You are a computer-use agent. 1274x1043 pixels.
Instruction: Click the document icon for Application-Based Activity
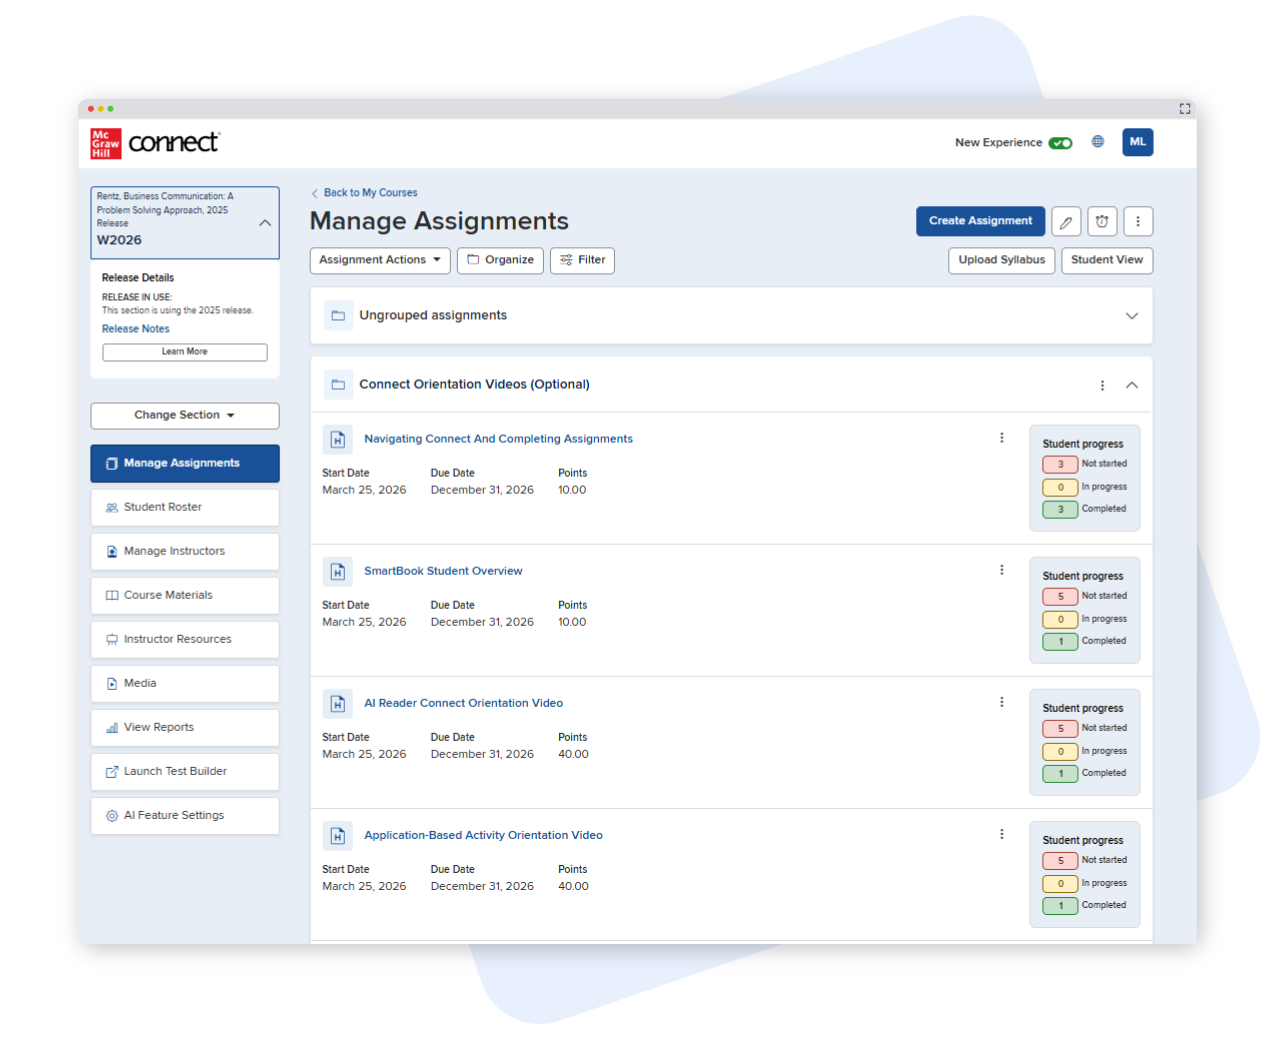[338, 835]
